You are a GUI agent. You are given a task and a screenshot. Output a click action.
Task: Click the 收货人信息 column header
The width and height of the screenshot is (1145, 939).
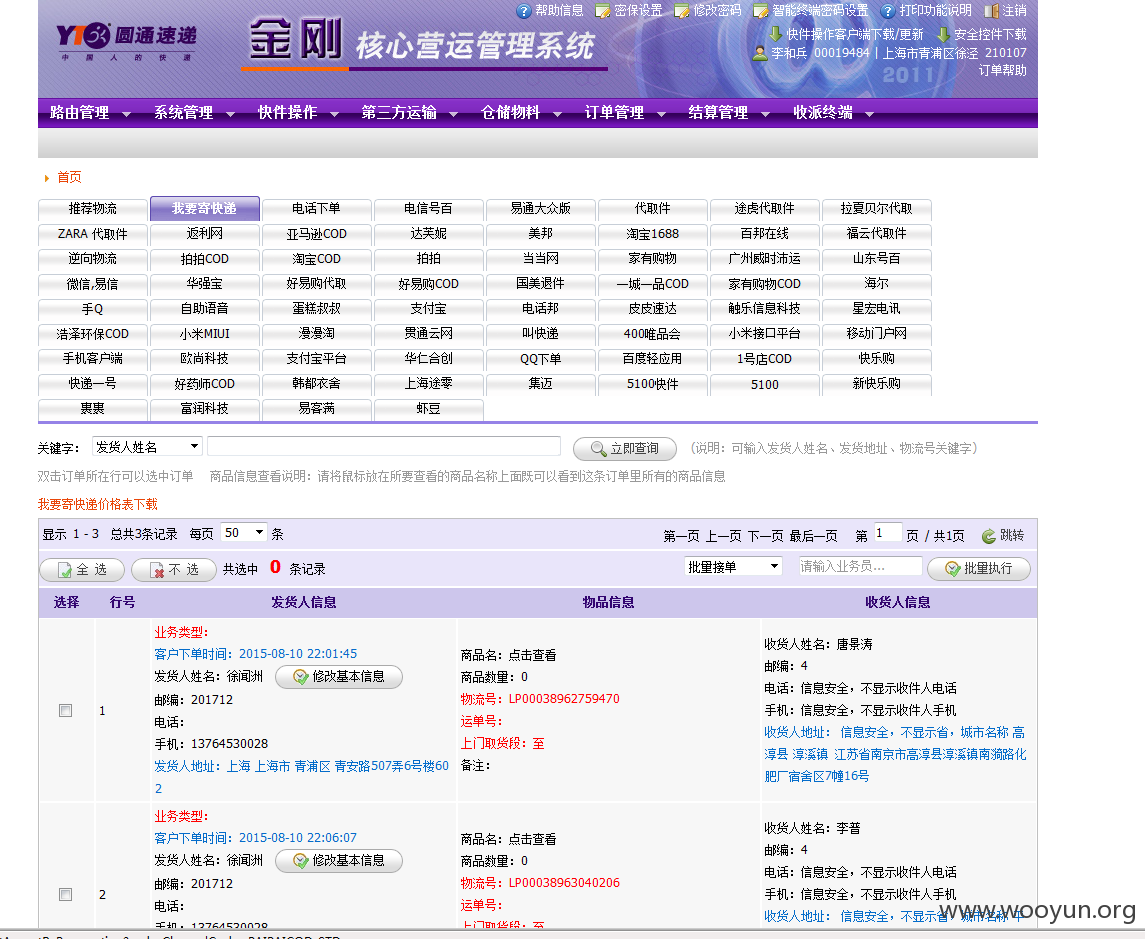tap(897, 602)
